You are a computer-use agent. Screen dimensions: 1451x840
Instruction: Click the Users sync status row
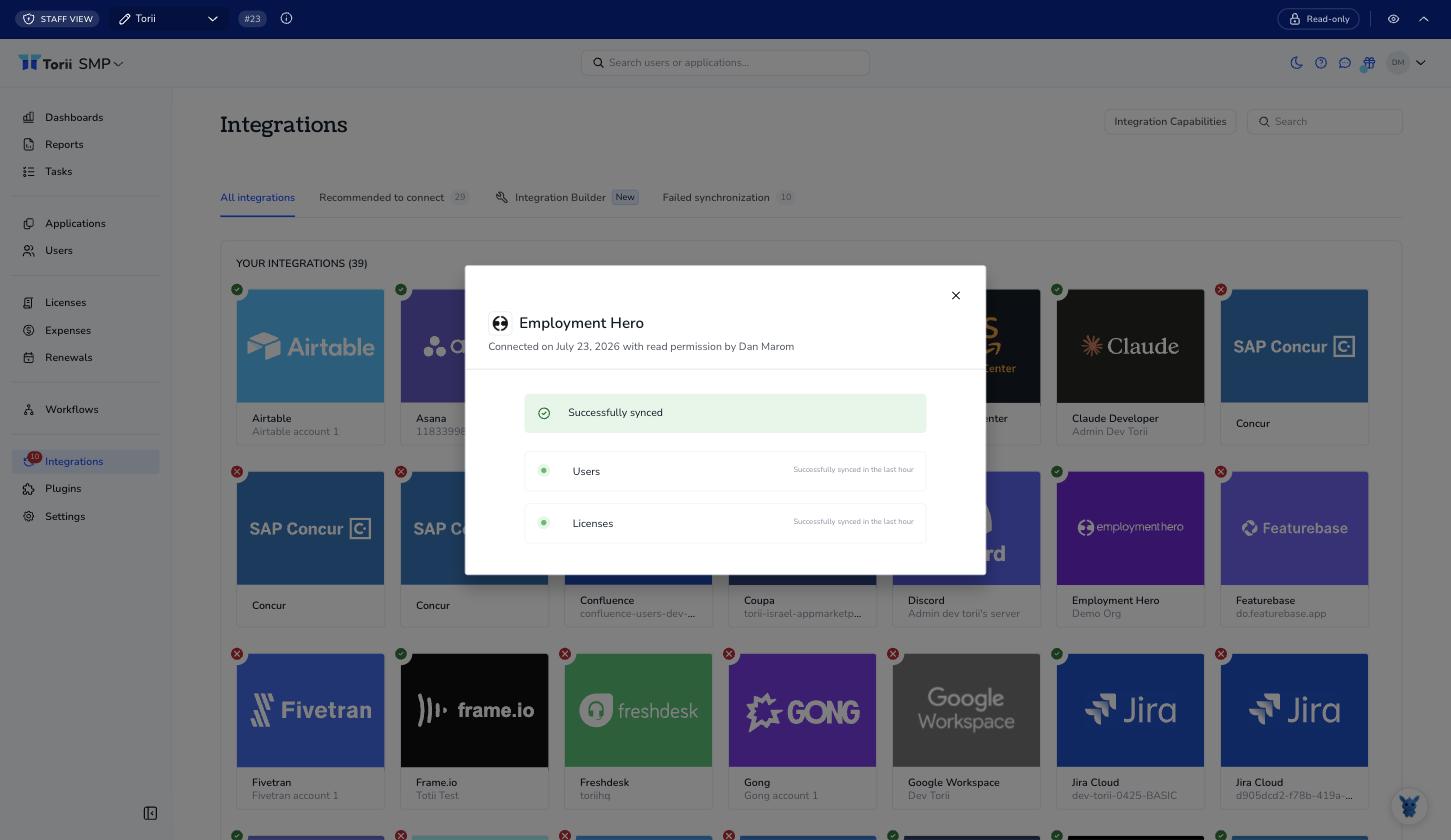(725, 471)
